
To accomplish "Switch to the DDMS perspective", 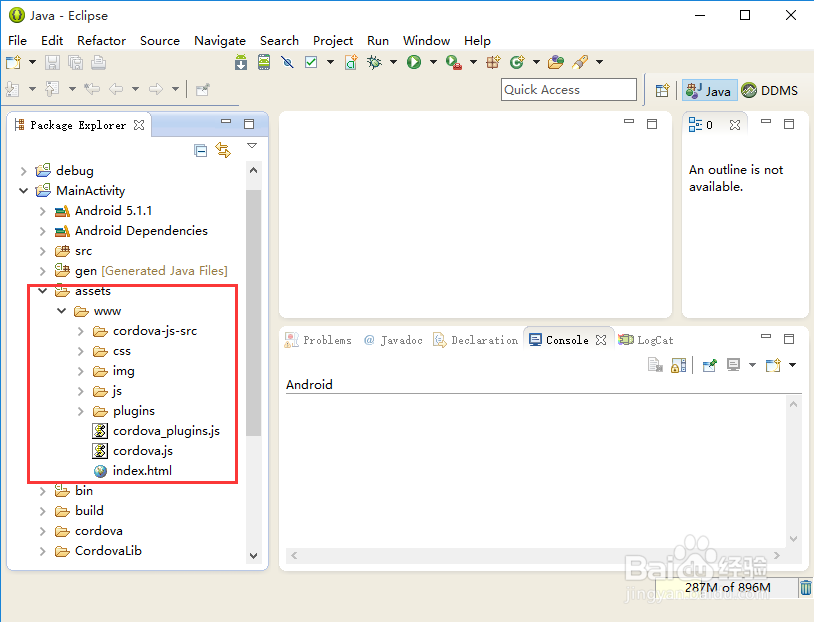I will pos(769,91).
